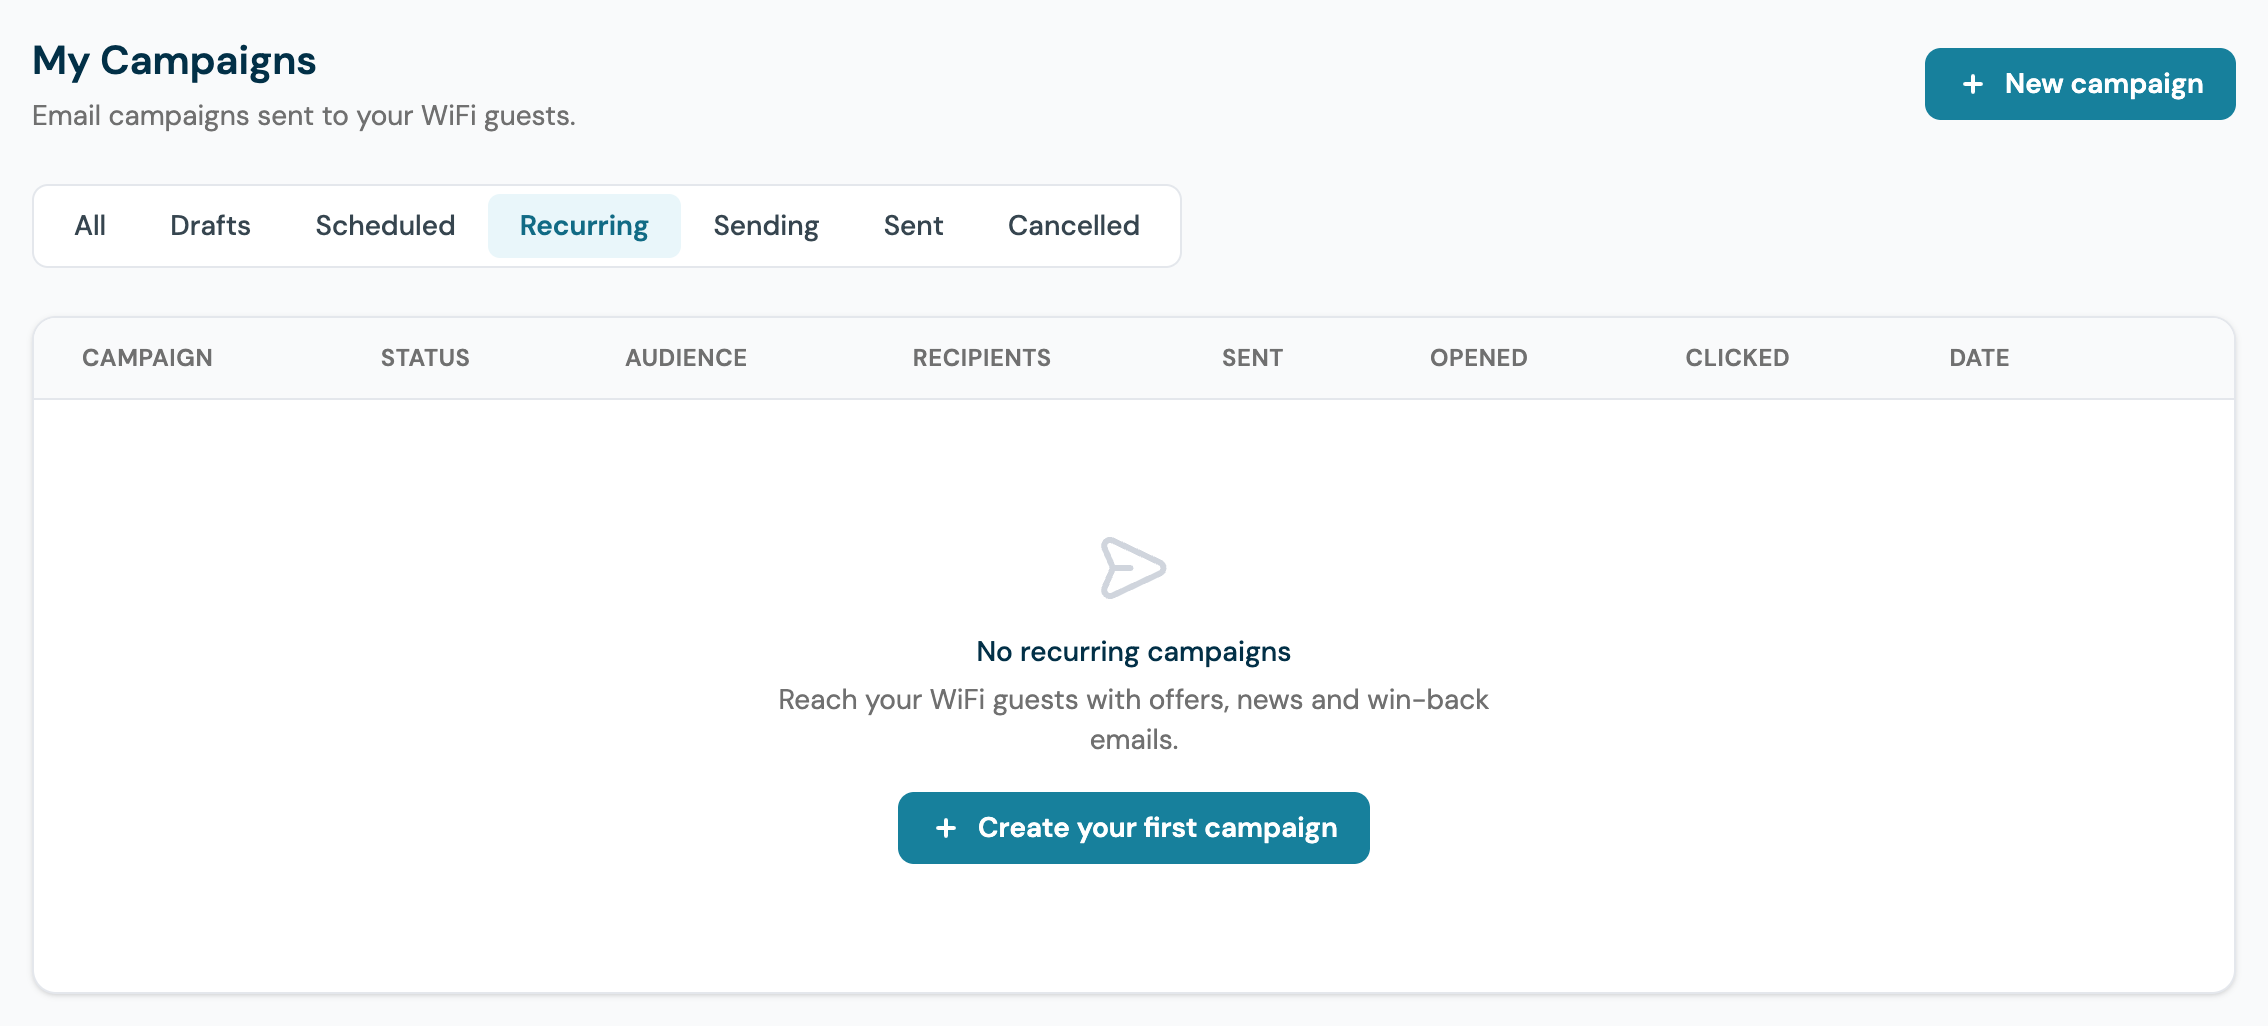Switch to the All tab
Image resolution: width=2268 pixels, height=1026 pixels.
tap(90, 226)
